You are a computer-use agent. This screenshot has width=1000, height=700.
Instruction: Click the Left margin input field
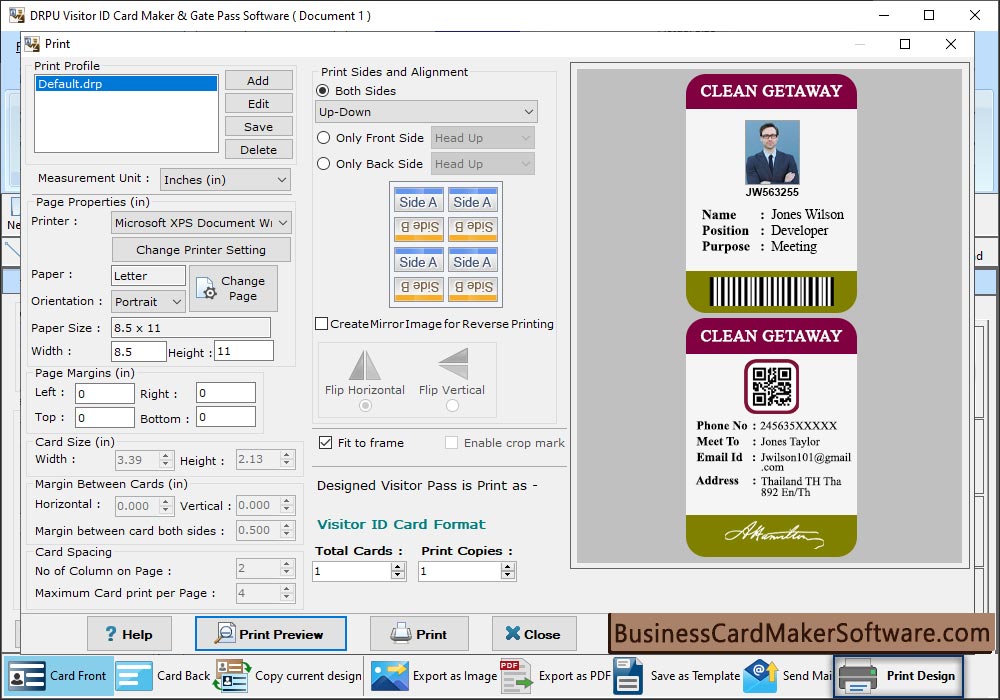point(105,393)
